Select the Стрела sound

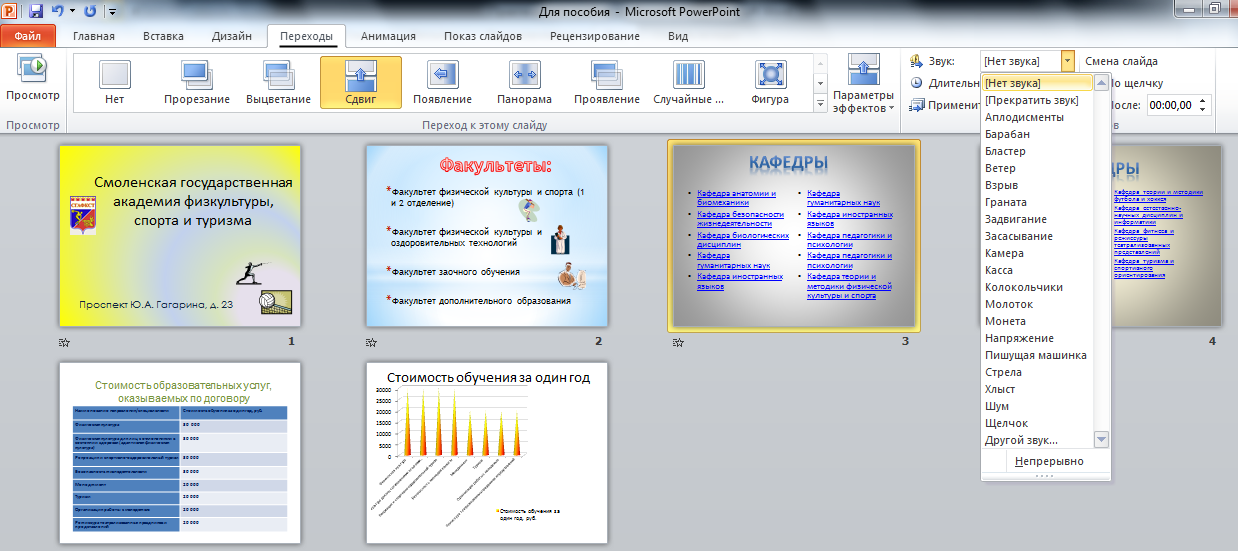(1038, 372)
